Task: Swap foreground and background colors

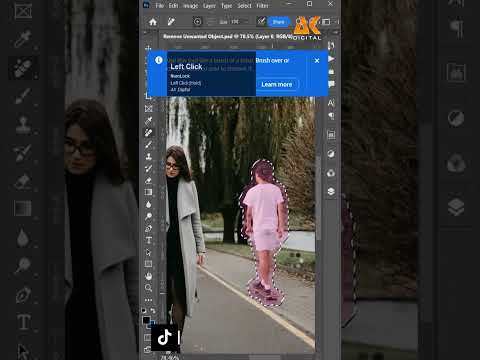Action: pos(153,311)
